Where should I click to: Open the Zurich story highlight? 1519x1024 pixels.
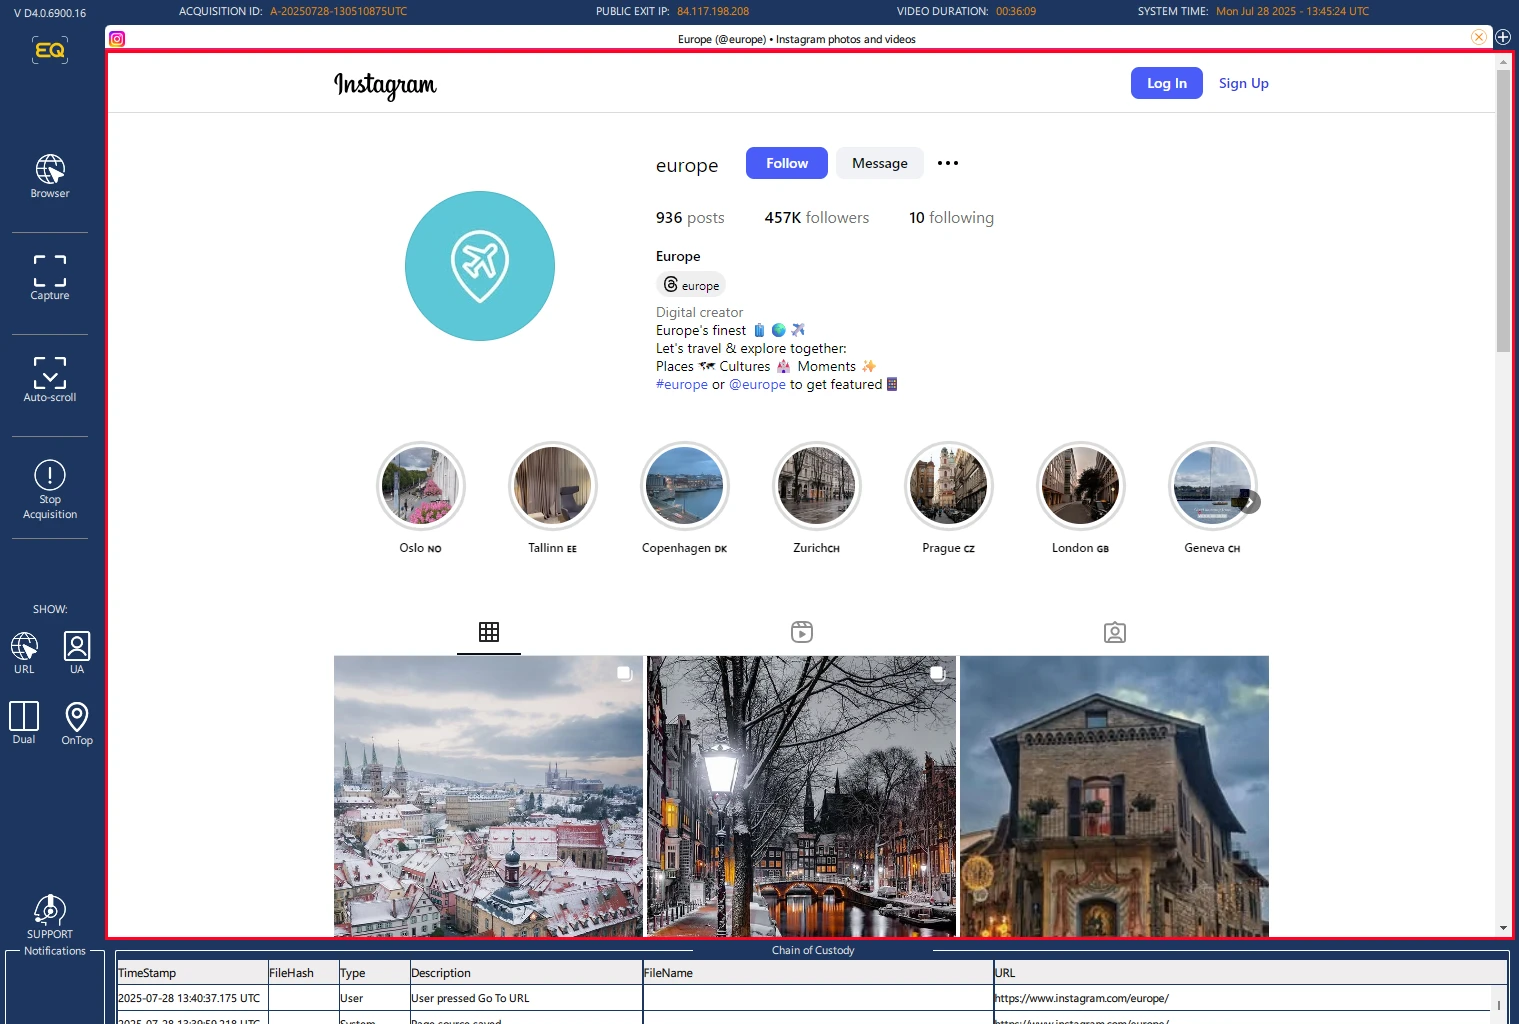(x=817, y=486)
